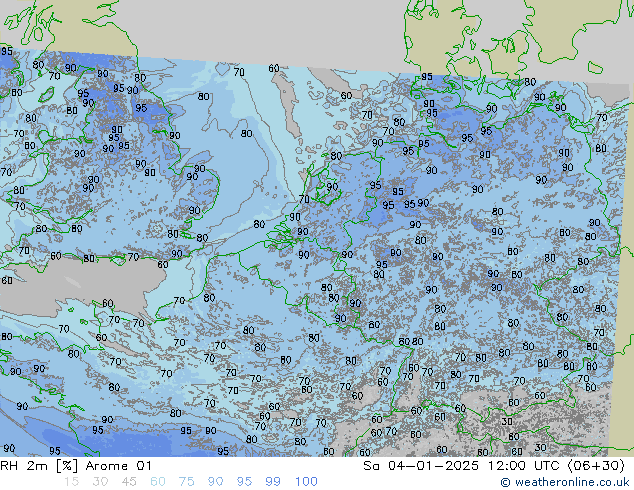
Task: Click the "RH 2m [%]" title text
Action: point(39,466)
